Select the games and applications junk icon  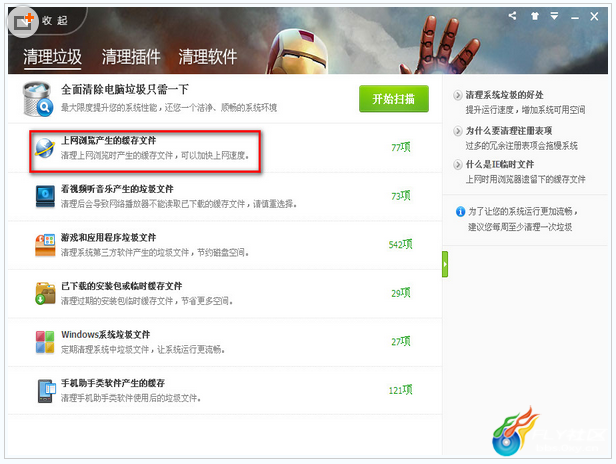coord(45,245)
